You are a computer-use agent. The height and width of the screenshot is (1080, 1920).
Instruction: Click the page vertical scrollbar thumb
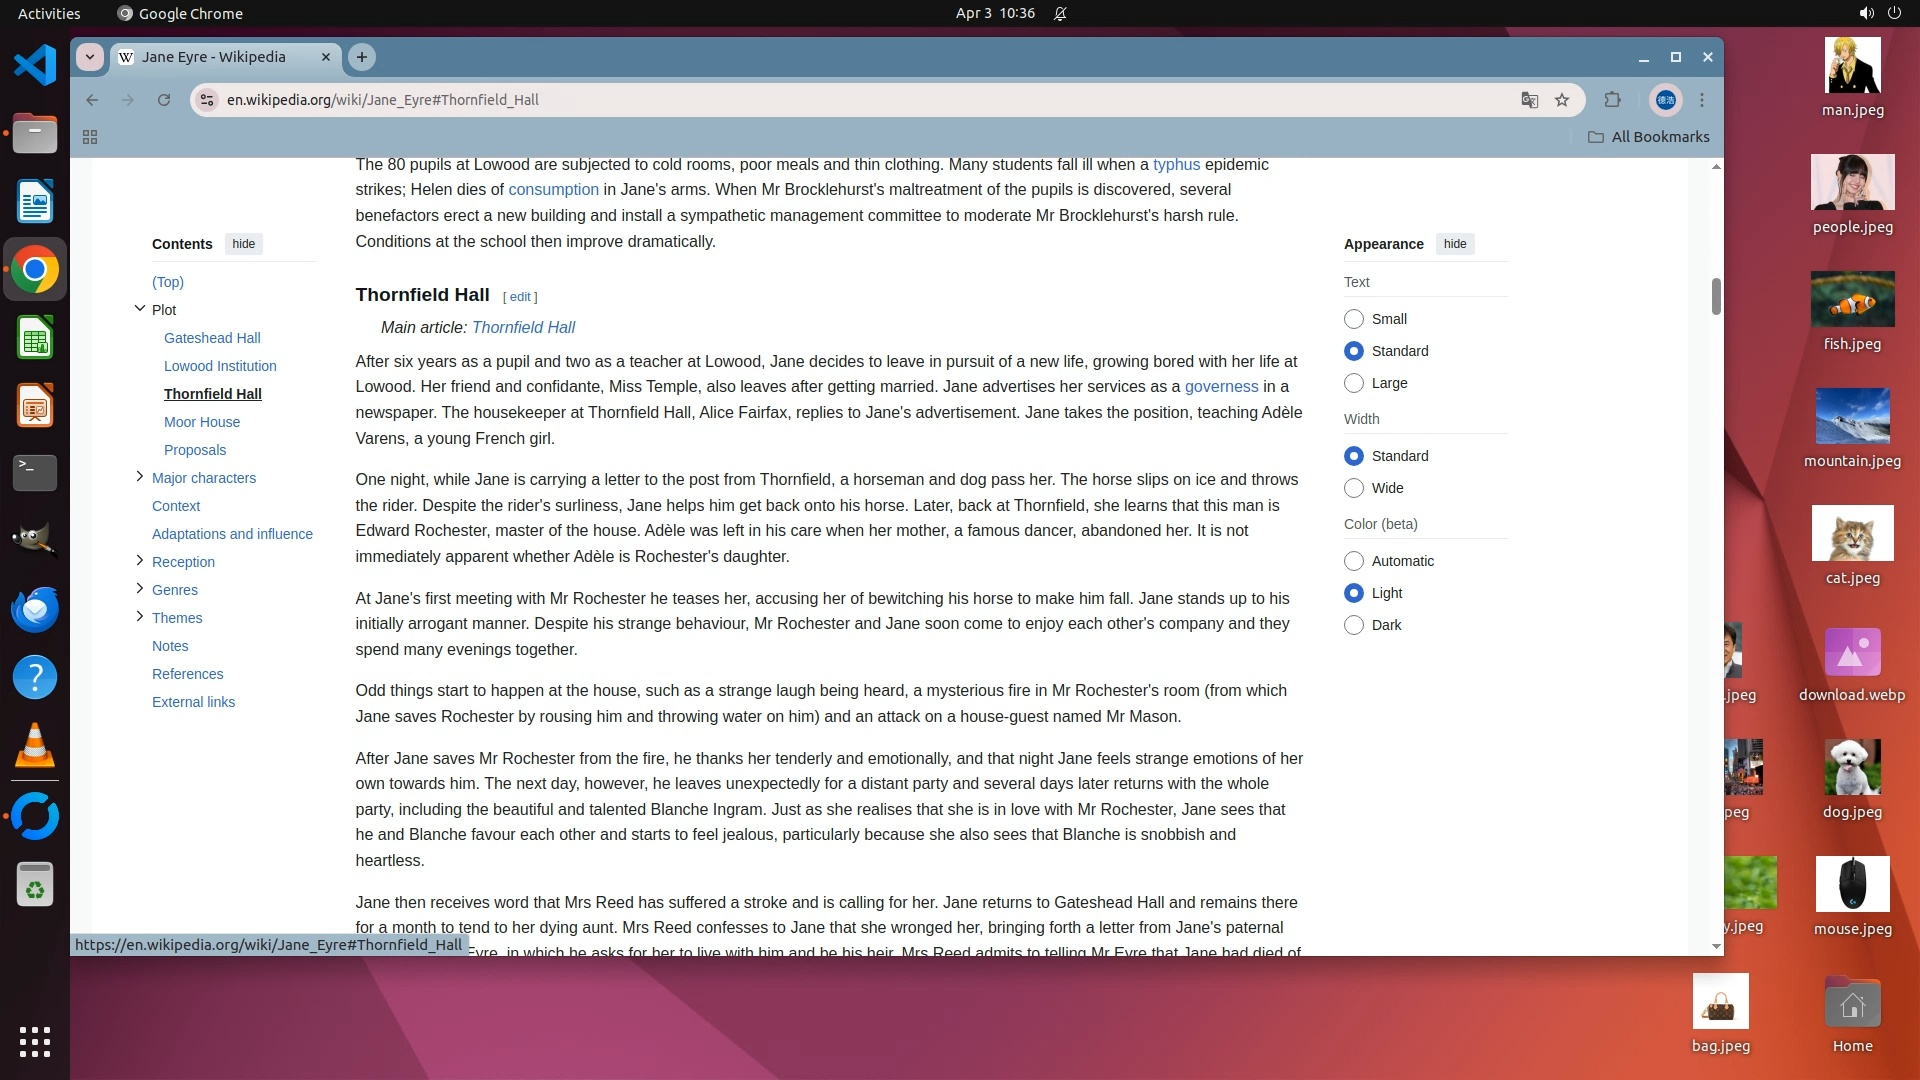(1716, 296)
